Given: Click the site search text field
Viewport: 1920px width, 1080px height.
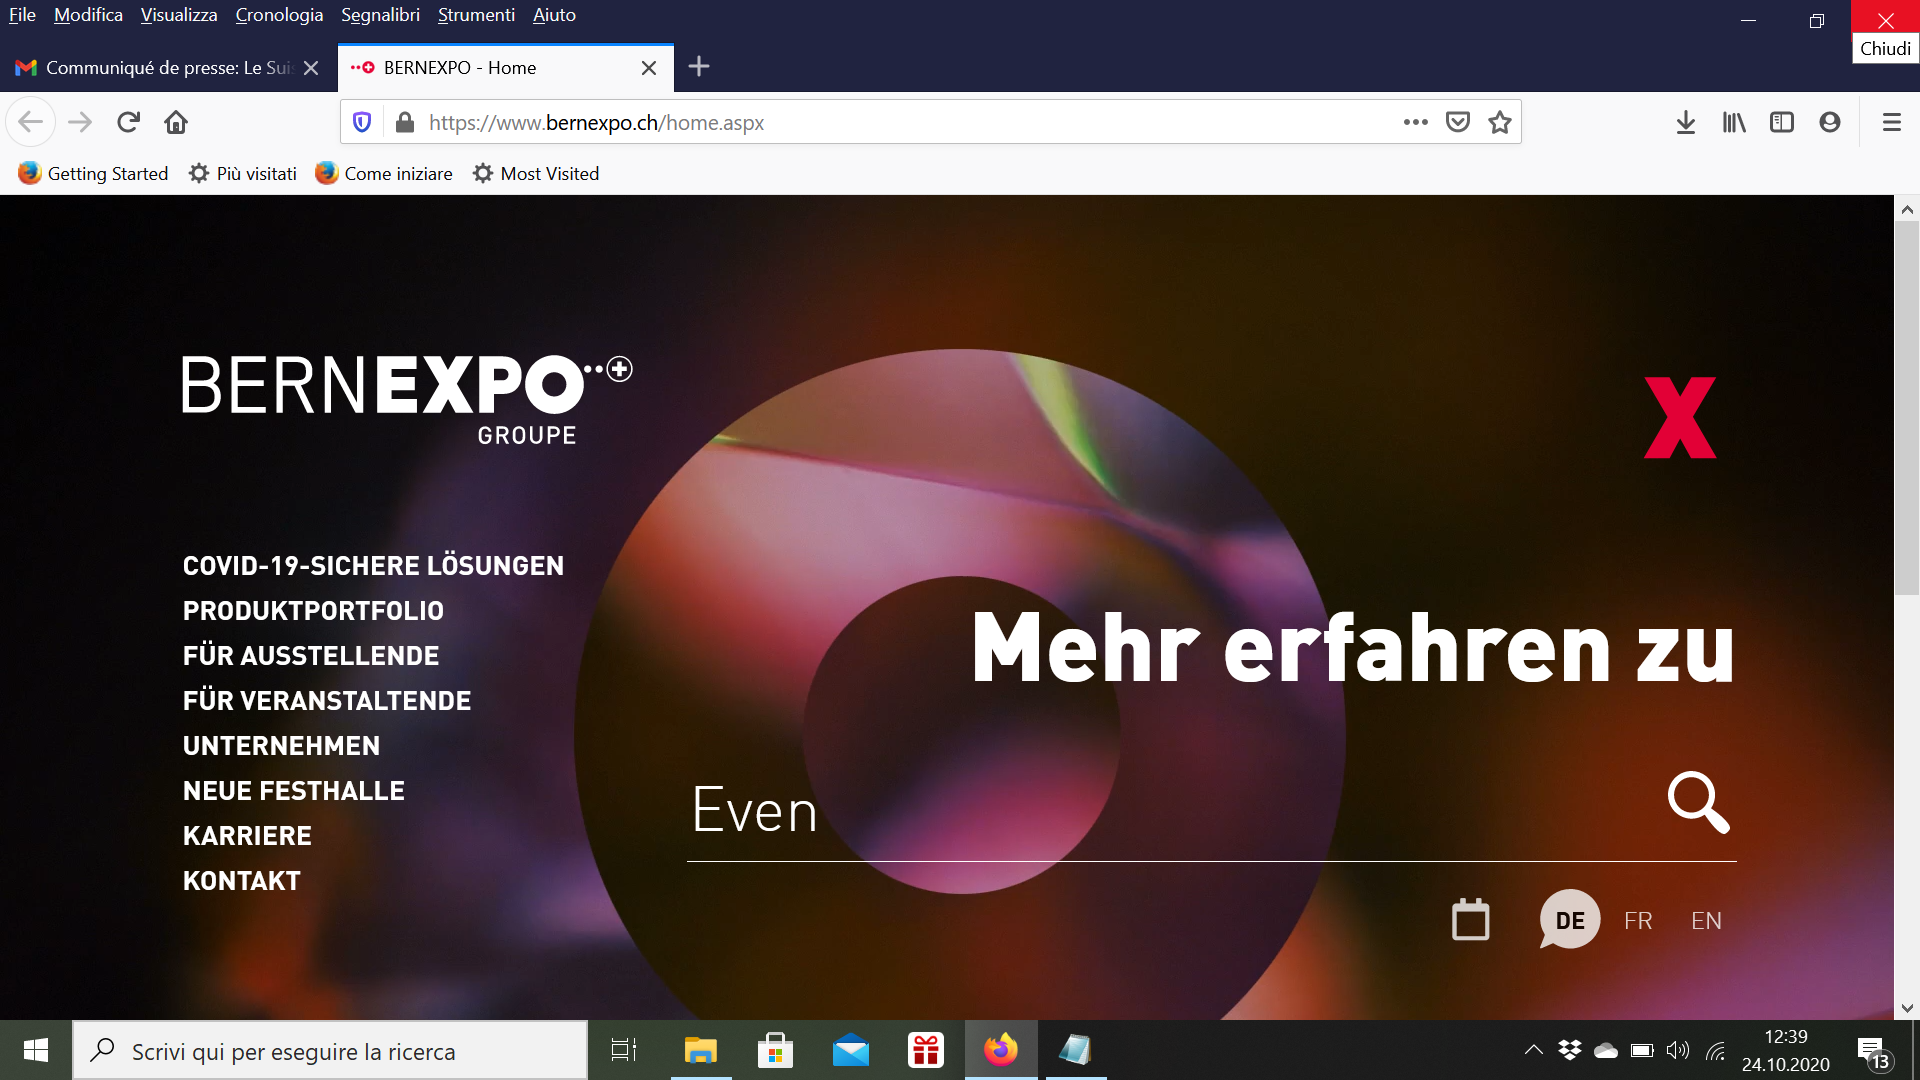Looking at the screenshot, I should (x=1170, y=810).
